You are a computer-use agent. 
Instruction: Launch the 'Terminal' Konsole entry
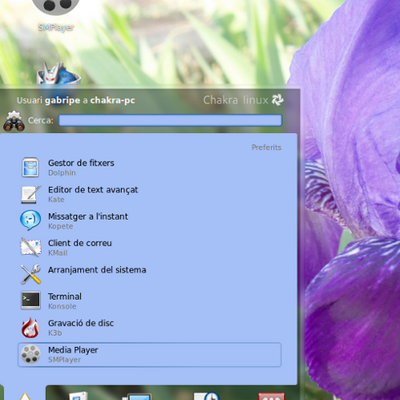(149, 301)
